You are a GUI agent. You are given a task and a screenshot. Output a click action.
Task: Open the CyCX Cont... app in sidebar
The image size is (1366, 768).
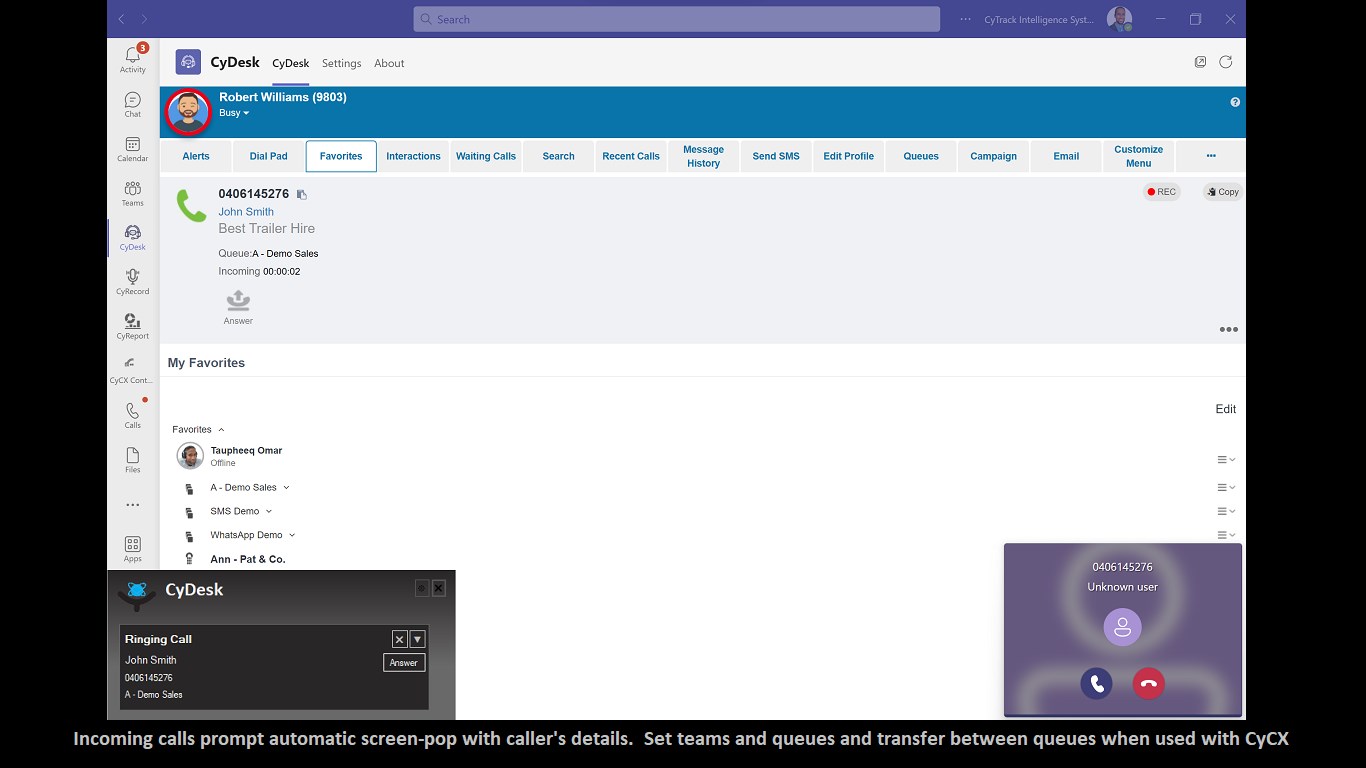tap(133, 370)
